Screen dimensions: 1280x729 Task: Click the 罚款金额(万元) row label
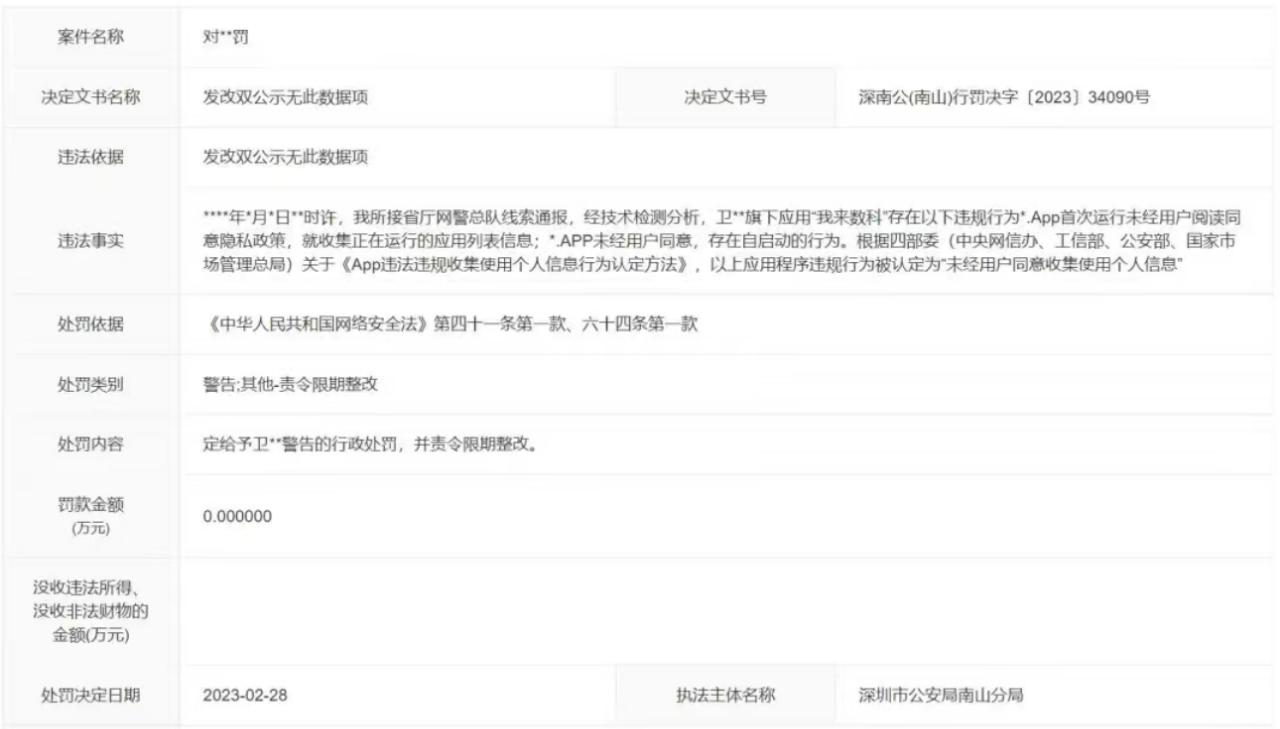click(x=92, y=515)
